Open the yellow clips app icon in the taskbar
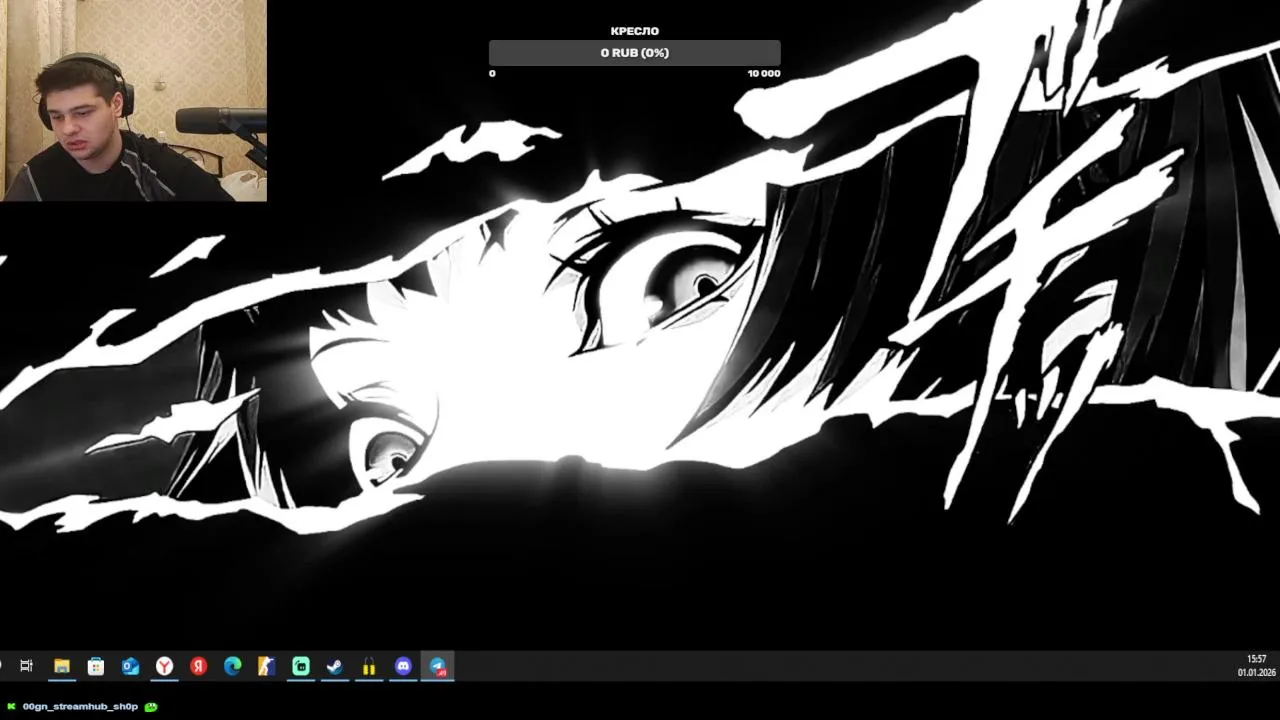Viewport: 1280px width, 720px height. pos(369,666)
